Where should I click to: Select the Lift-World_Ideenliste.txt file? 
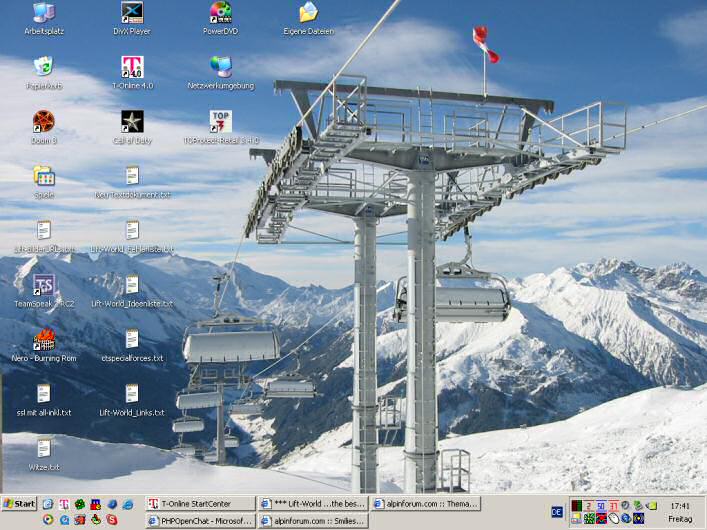(x=132, y=285)
